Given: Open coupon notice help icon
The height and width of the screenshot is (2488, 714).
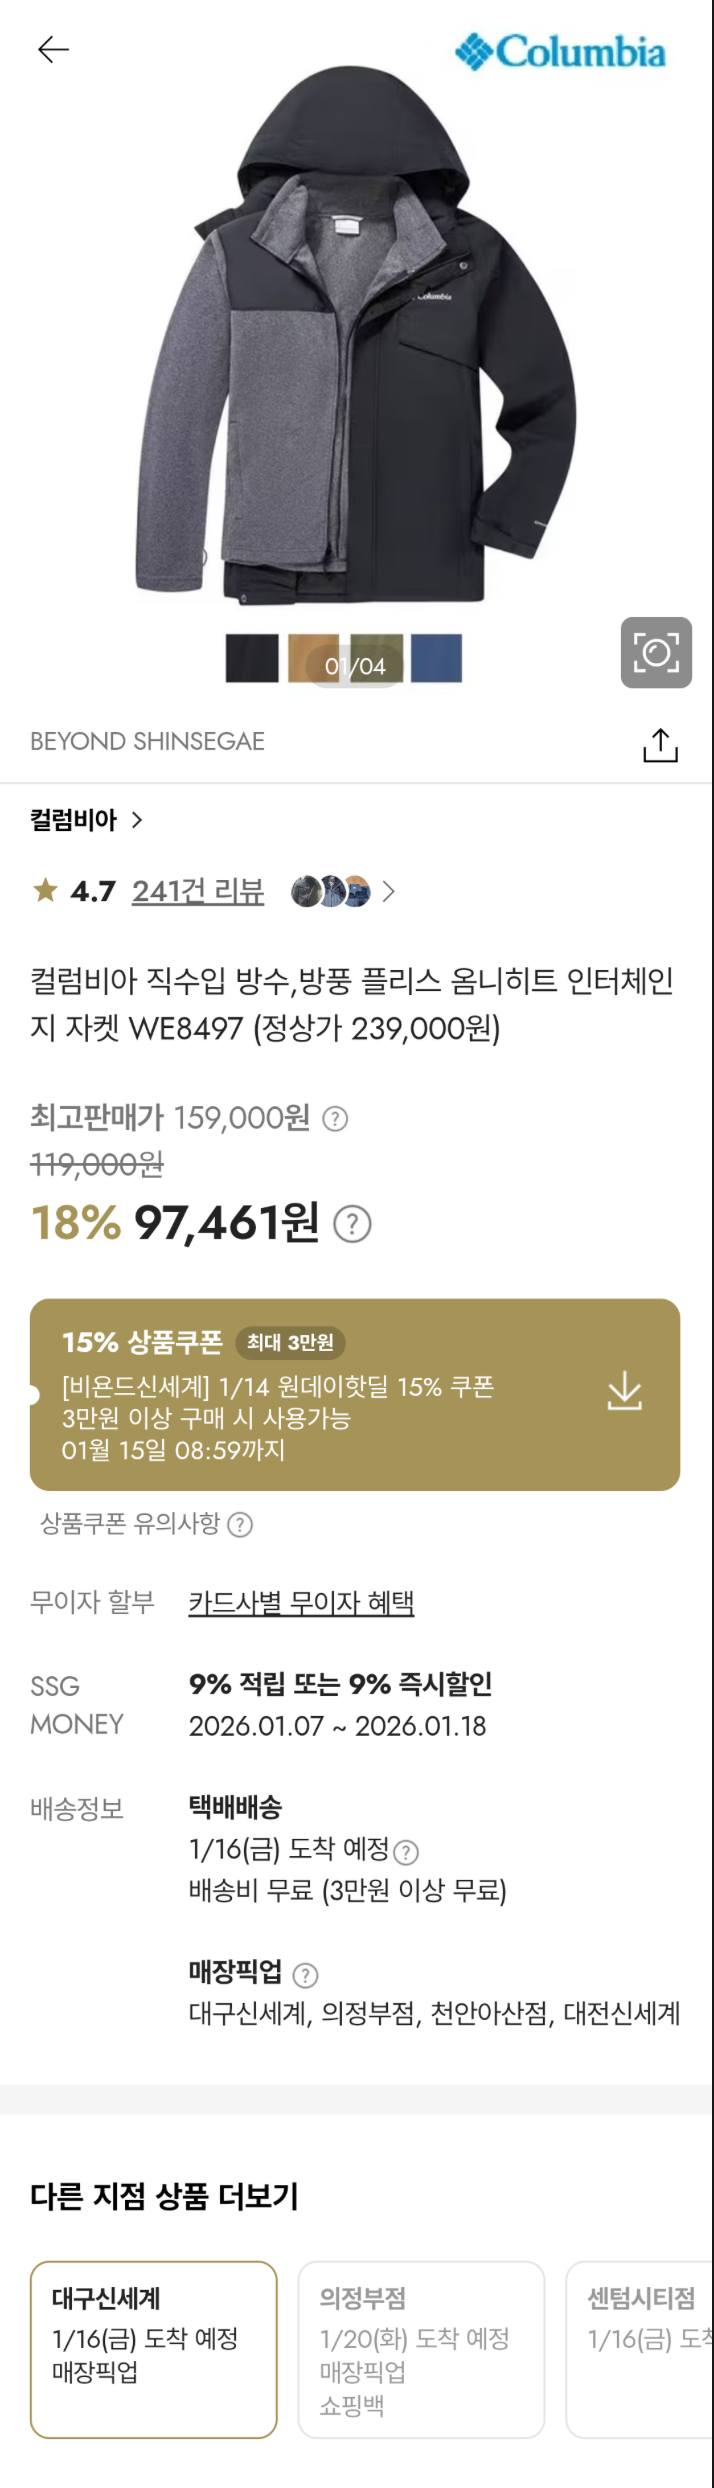Looking at the screenshot, I should (241, 1525).
